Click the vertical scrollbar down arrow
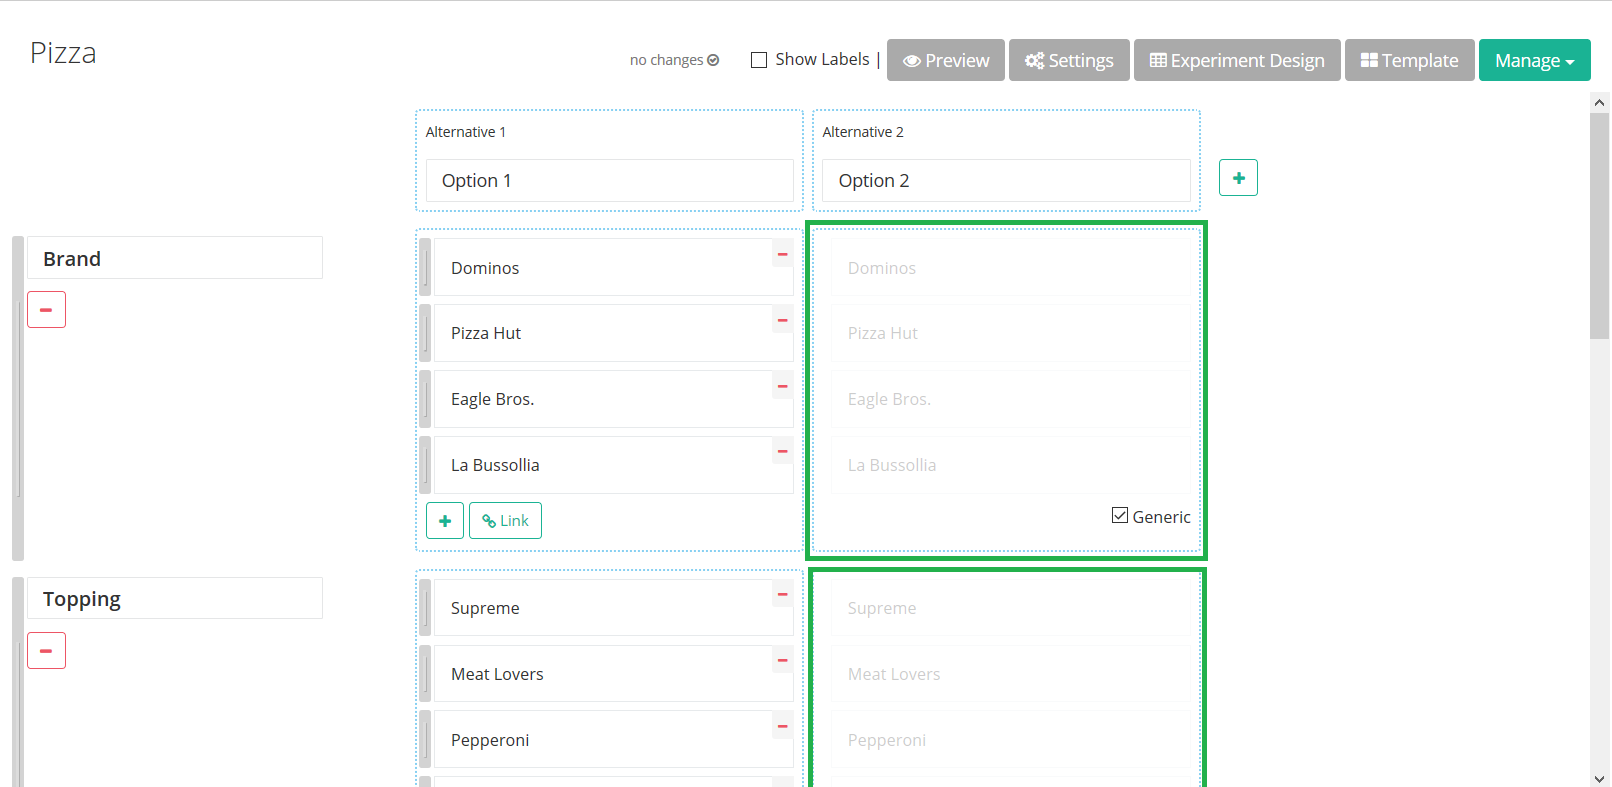The width and height of the screenshot is (1612, 787). [x=1599, y=778]
